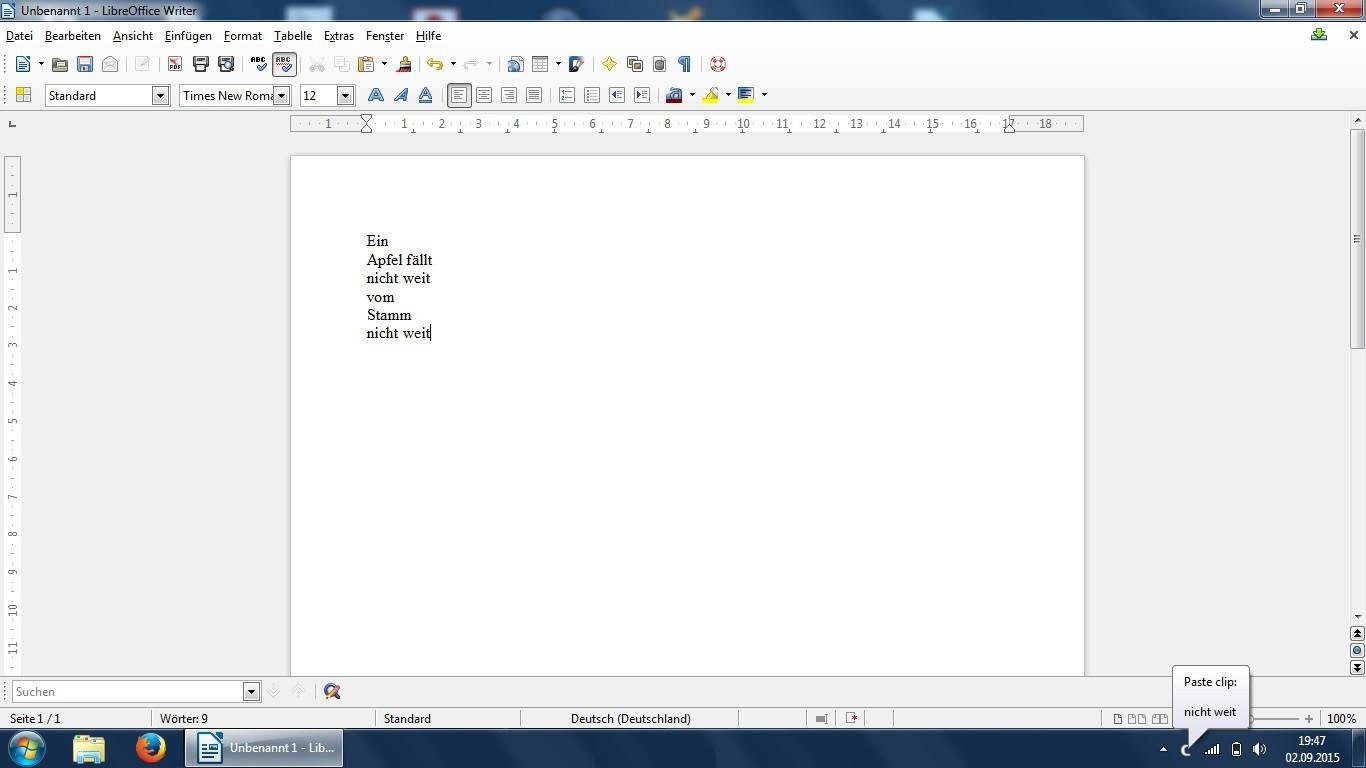Image resolution: width=1366 pixels, height=768 pixels.
Task: Toggle formatting marks pilcrow
Action: tap(684, 64)
